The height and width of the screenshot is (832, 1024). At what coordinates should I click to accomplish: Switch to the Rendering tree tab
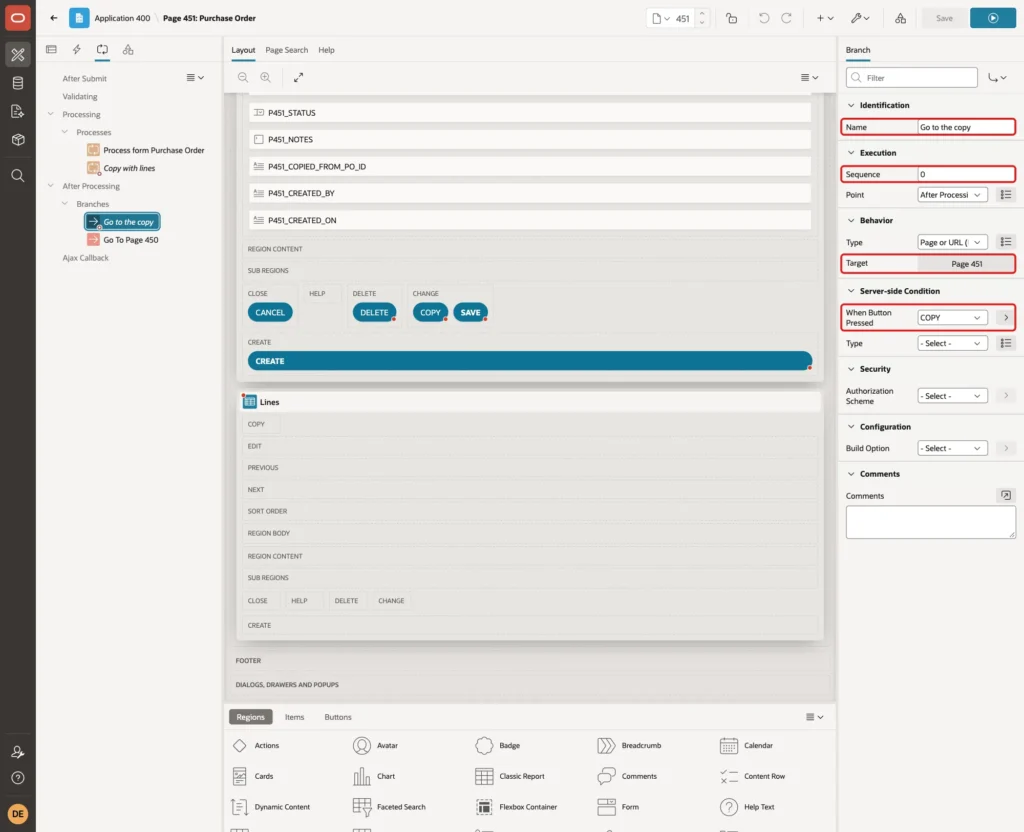52,50
